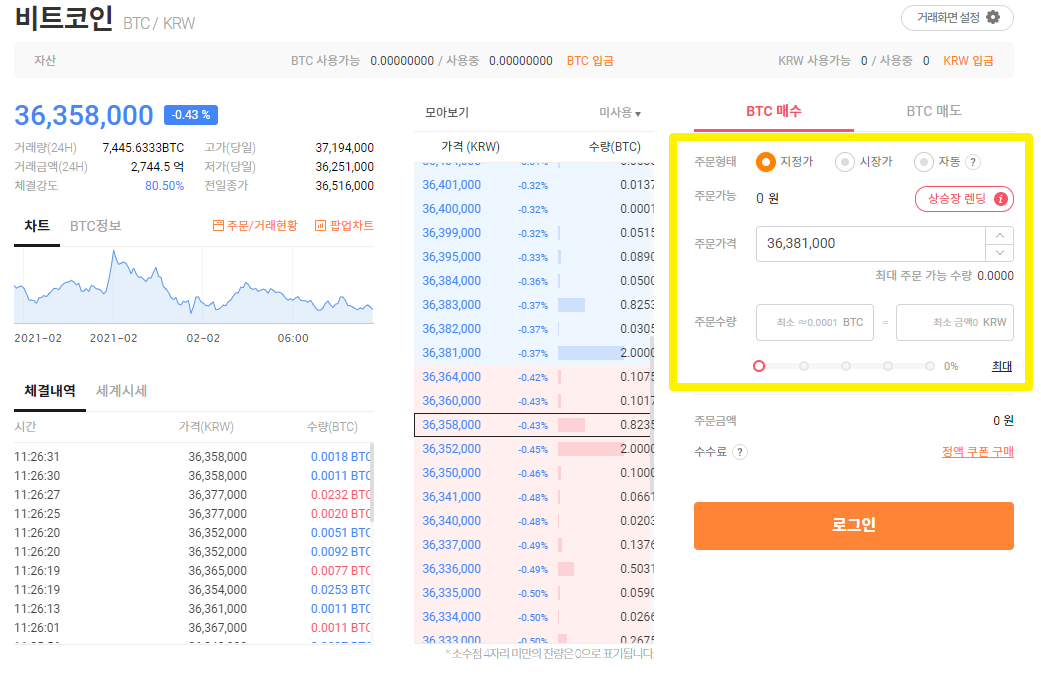Screen dimensions: 1041x674
Task: Click the 상승장 렌딩 button
Action: [964, 199]
